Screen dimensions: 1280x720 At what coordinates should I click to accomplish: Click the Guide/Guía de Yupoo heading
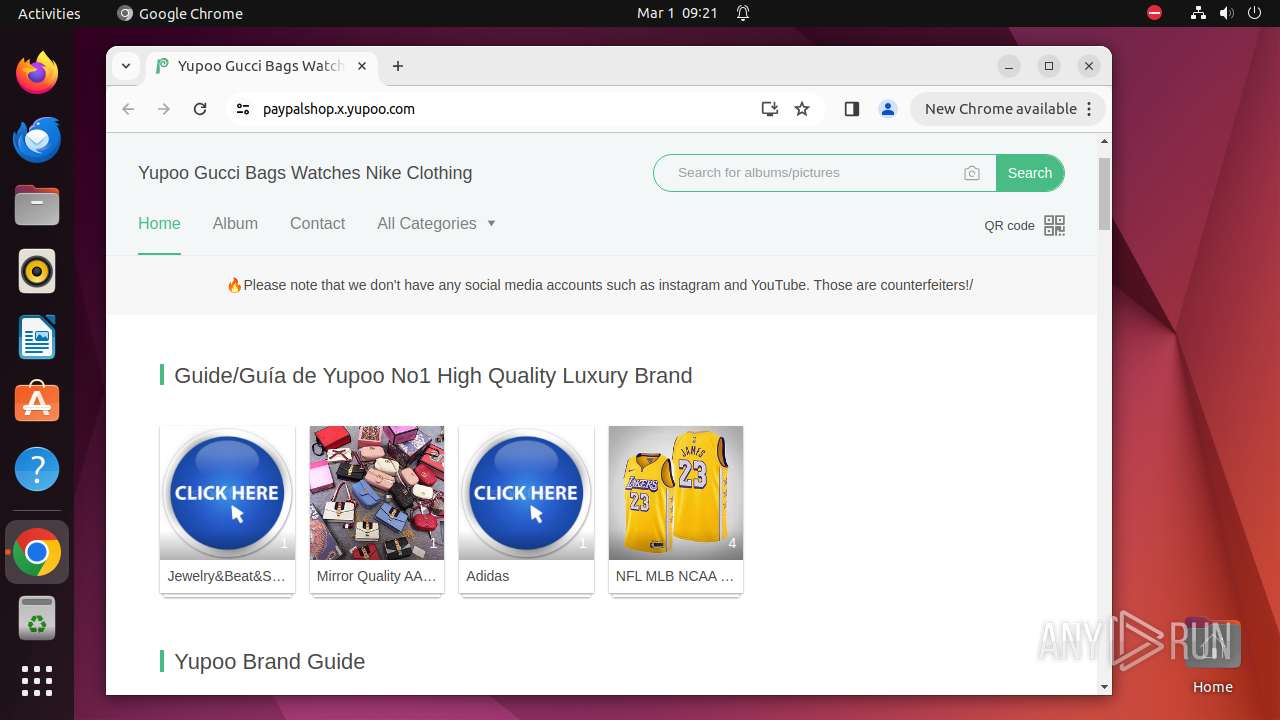[433, 376]
